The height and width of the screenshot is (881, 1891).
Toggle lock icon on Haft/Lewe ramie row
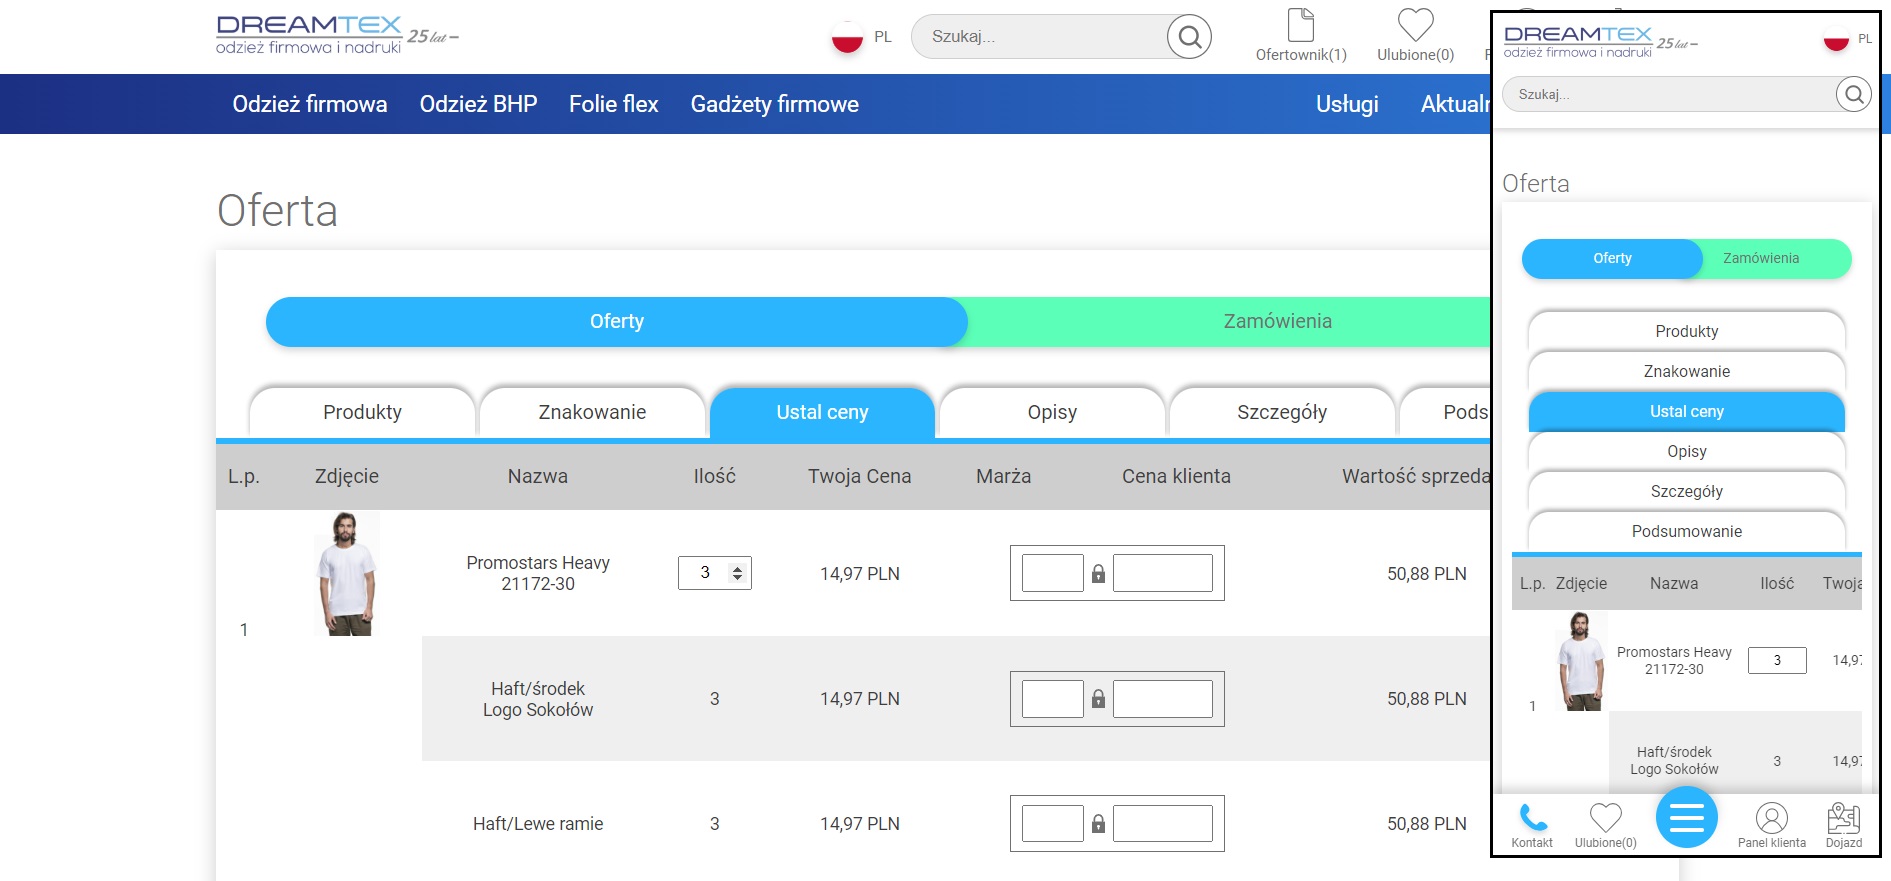point(1098,823)
